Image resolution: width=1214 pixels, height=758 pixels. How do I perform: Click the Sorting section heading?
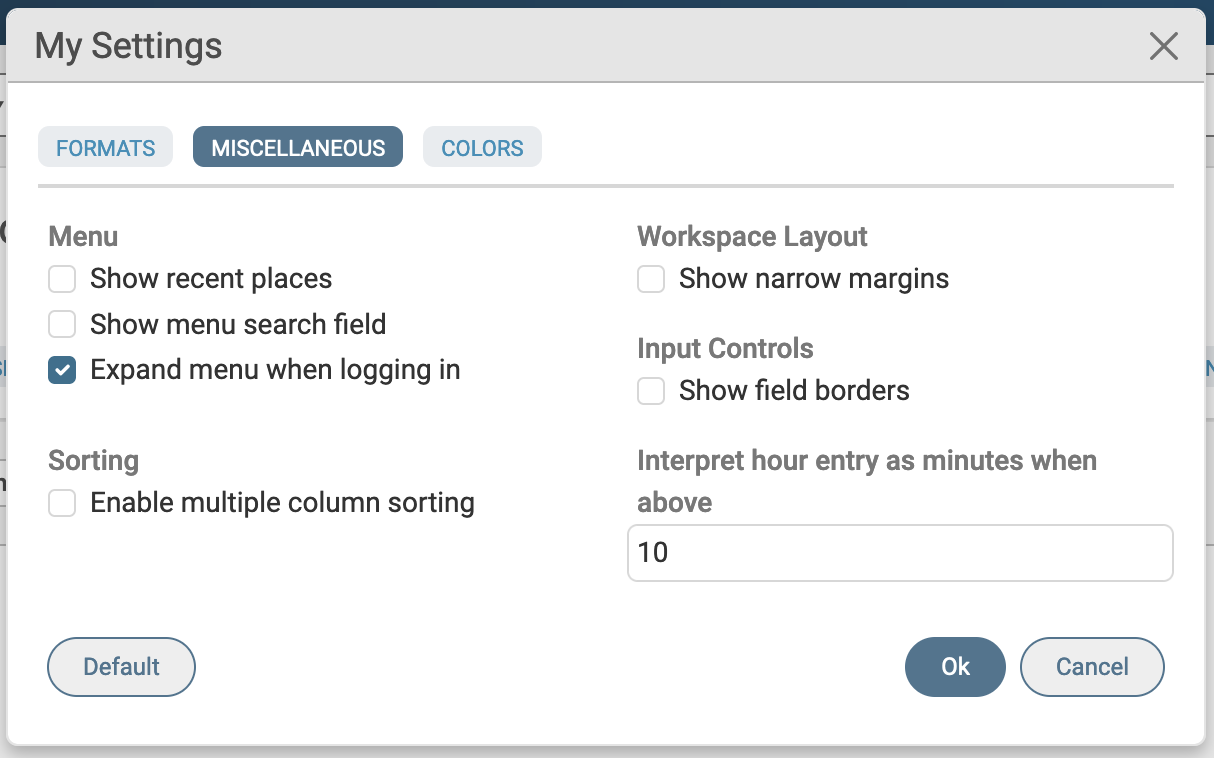[x=93, y=460]
